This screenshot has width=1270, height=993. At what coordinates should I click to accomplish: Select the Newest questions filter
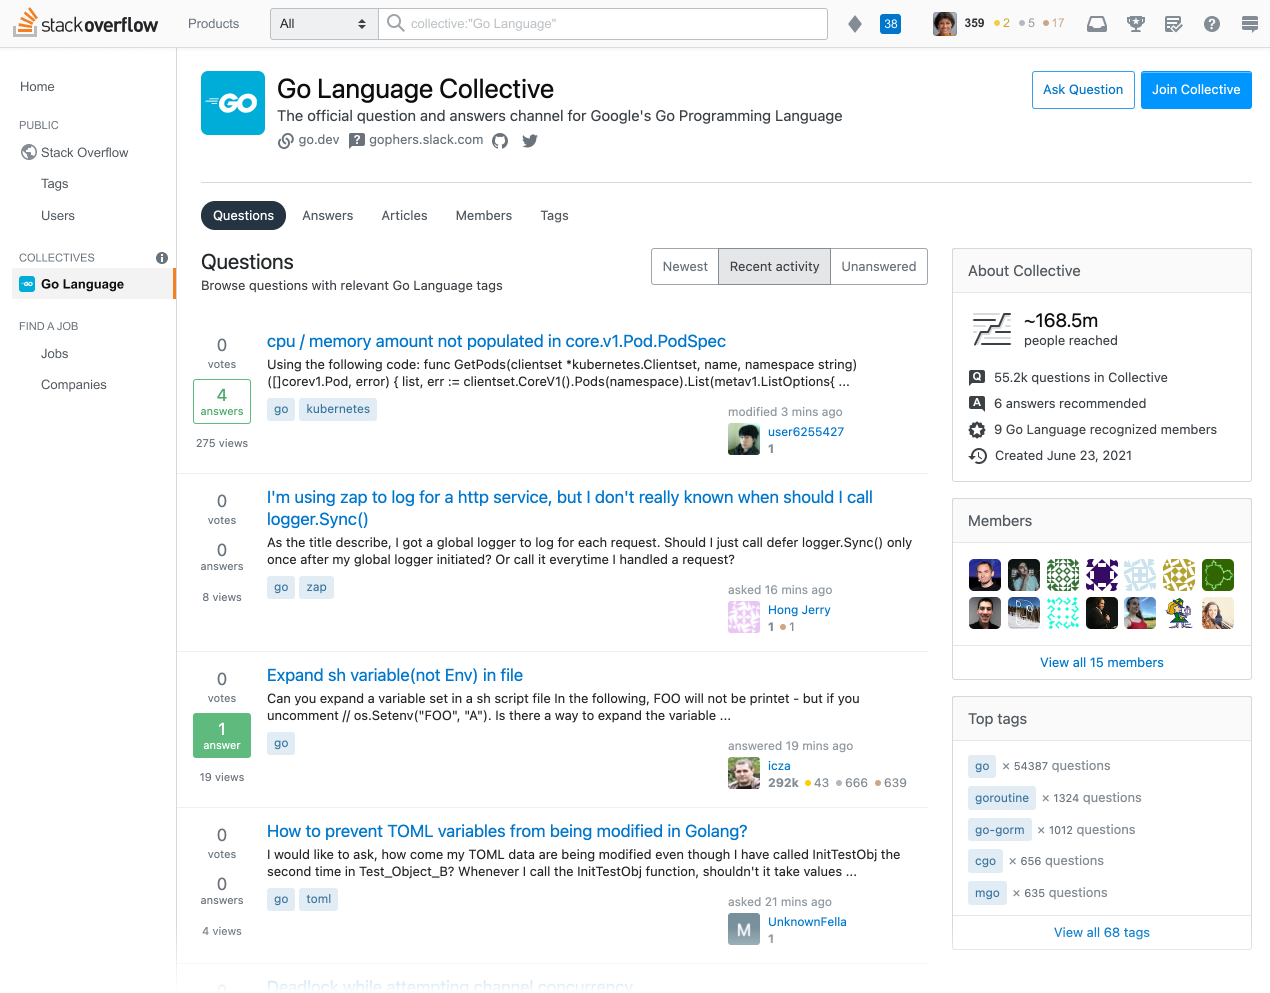click(x=685, y=266)
